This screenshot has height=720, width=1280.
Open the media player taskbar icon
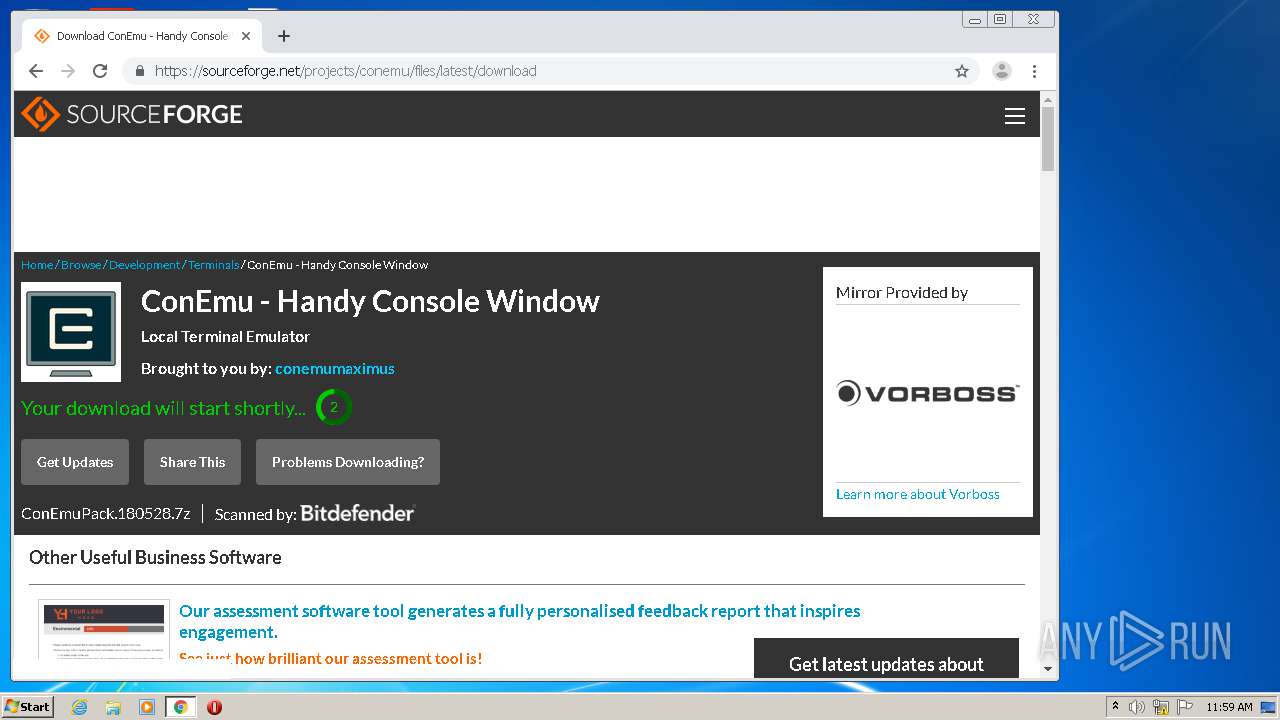146,707
